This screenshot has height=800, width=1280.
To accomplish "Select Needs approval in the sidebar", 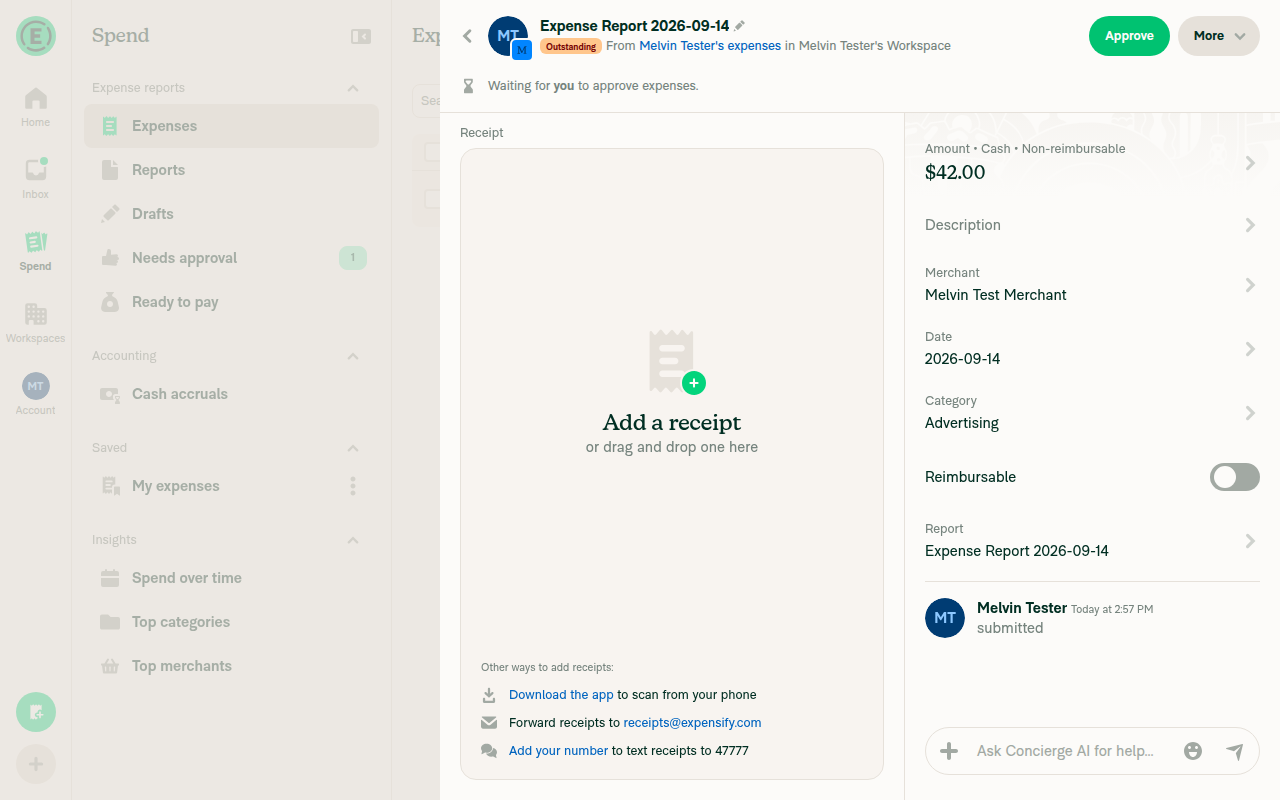I will [231, 258].
